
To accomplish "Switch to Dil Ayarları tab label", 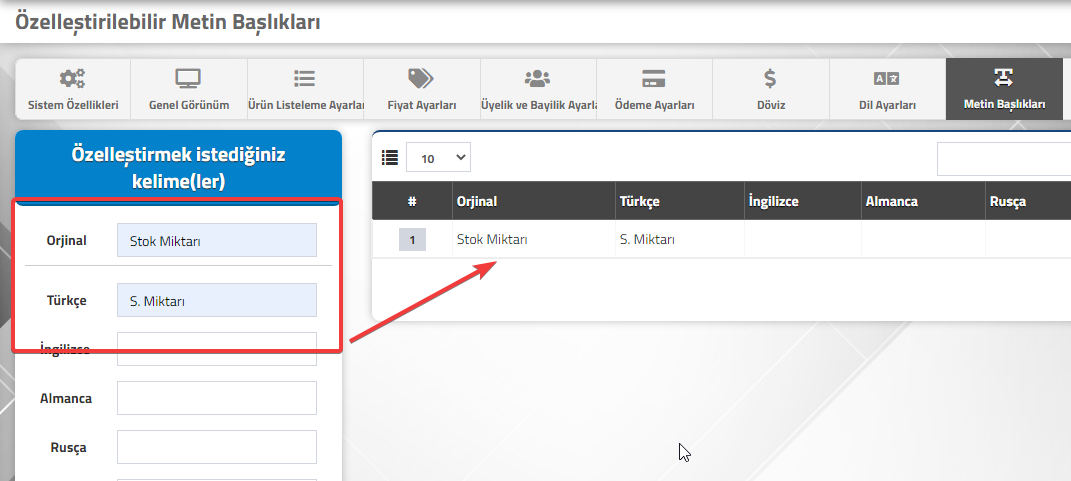I will [887, 105].
